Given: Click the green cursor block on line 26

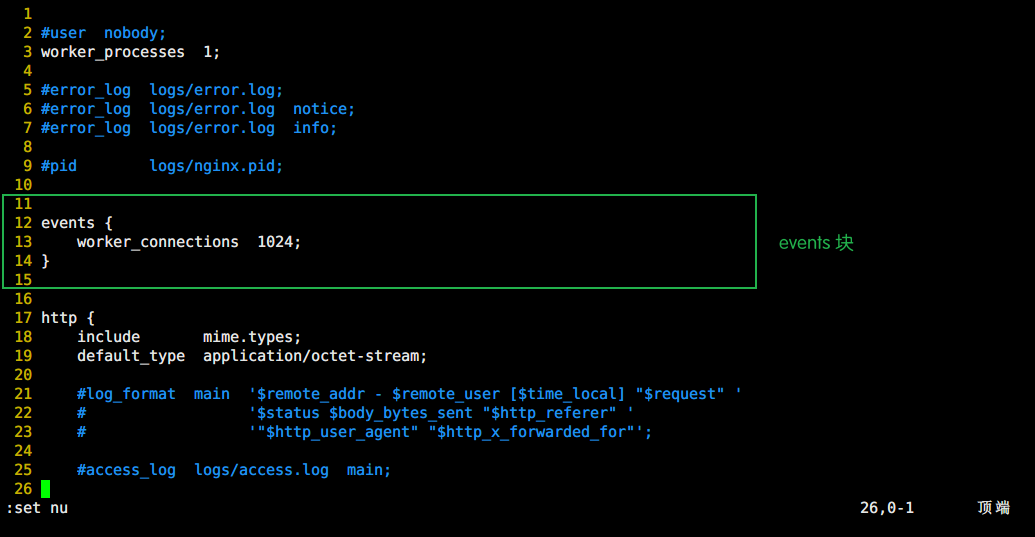Looking at the screenshot, I should (45, 489).
